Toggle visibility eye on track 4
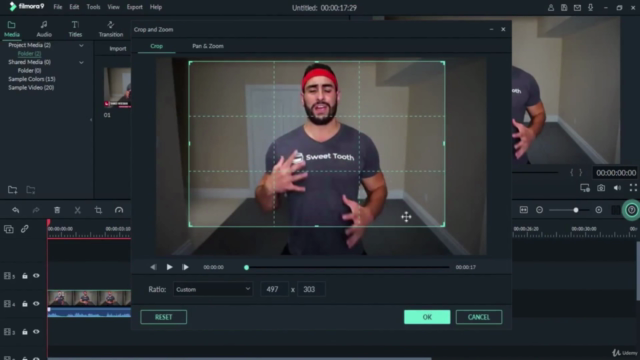Screen dimensions: 640x360 (x=36, y=304)
